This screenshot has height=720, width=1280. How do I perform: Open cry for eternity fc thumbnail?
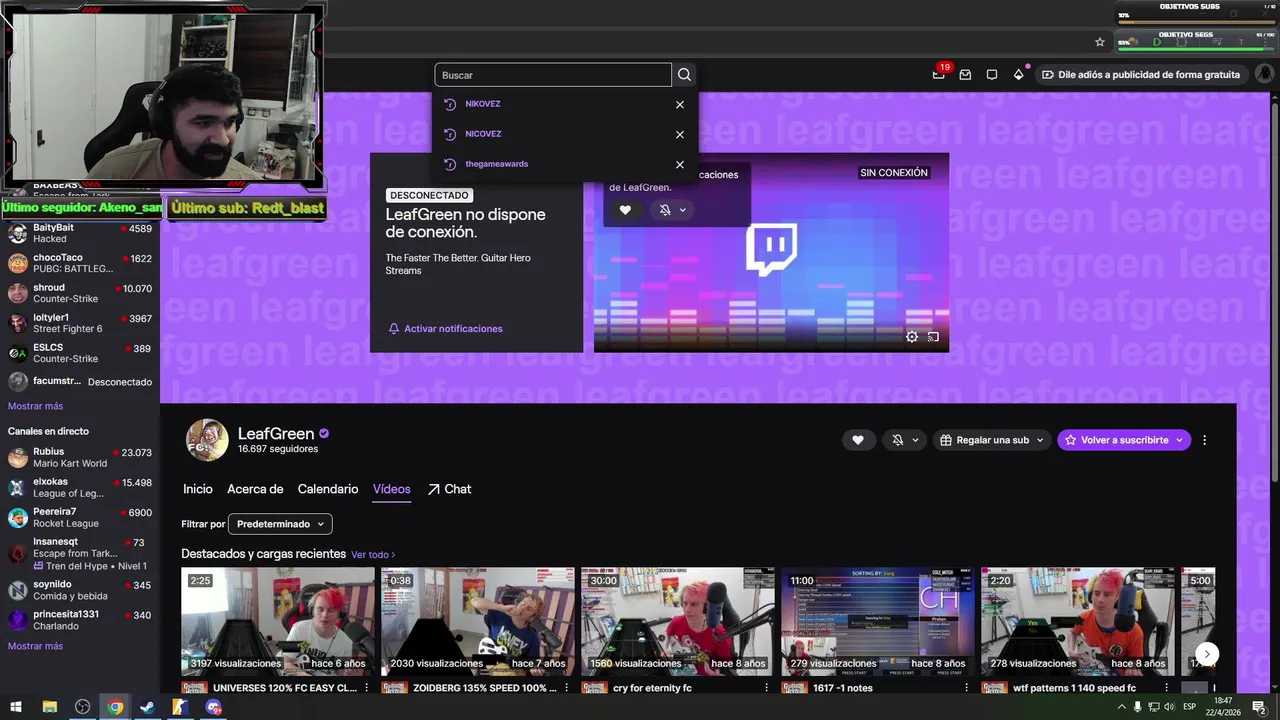(x=678, y=621)
